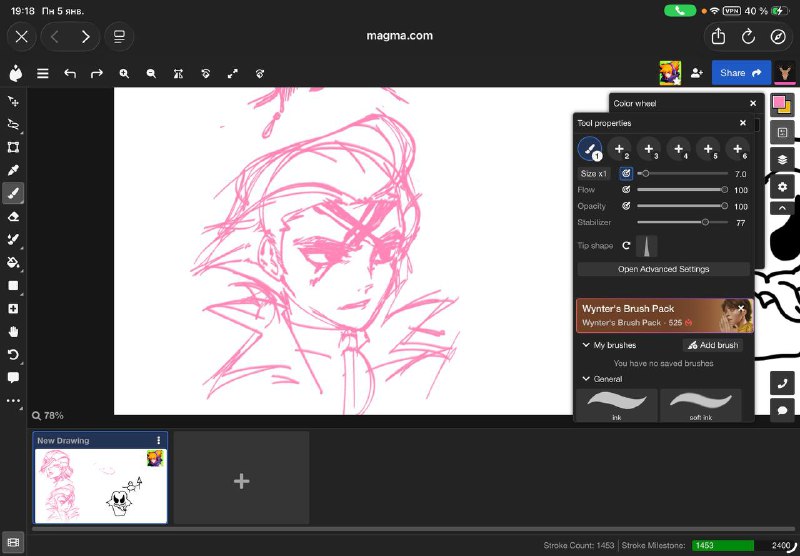This screenshot has width=800, height=556.
Task: Click the Share button
Action: [x=741, y=73]
